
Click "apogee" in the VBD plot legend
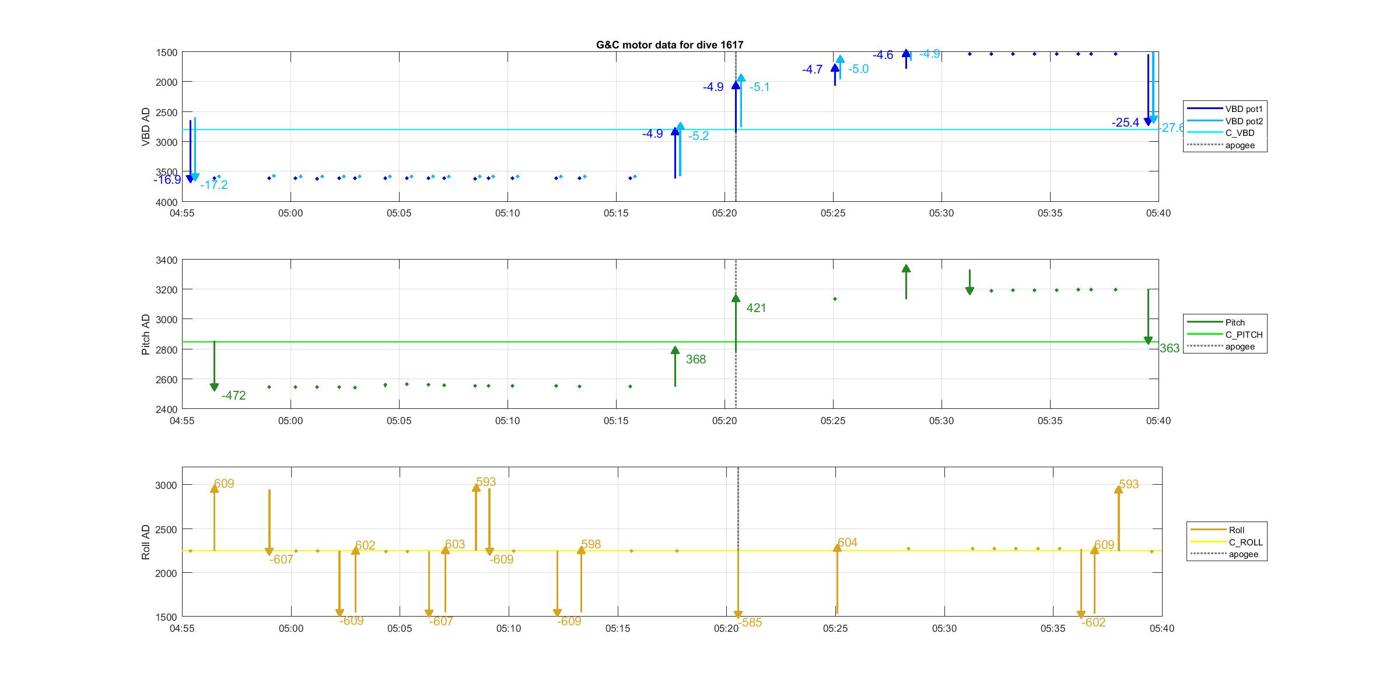point(1240,145)
